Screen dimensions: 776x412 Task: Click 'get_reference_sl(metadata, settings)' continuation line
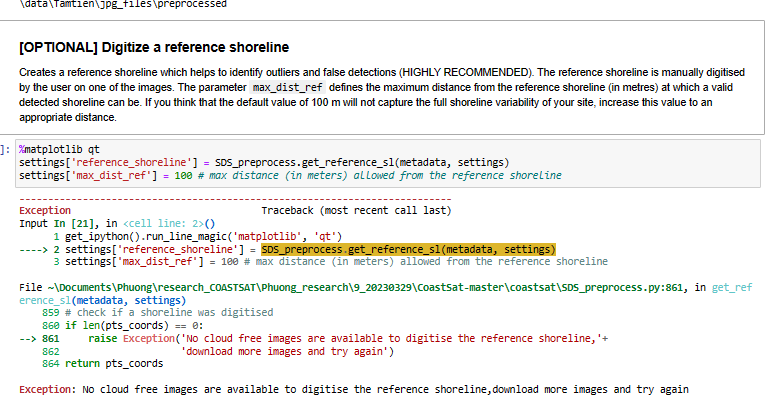(x=102, y=300)
